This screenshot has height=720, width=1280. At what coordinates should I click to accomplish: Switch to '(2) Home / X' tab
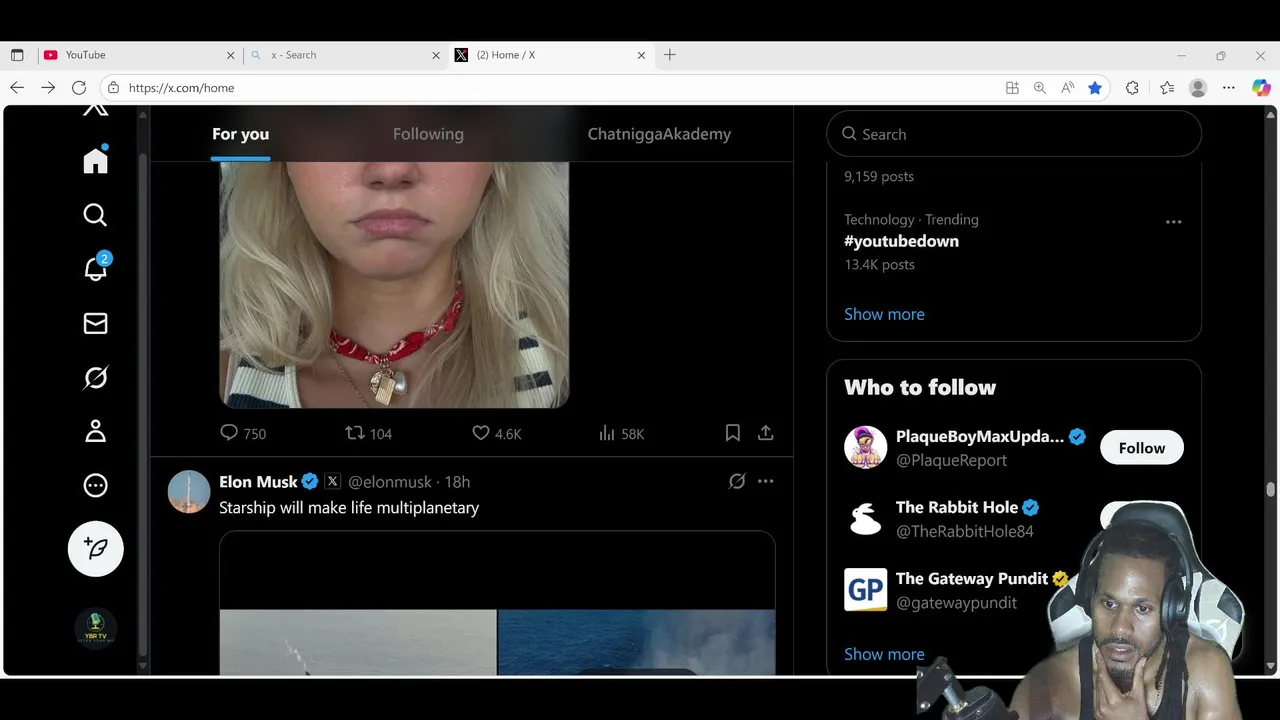(x=551, y=55)
